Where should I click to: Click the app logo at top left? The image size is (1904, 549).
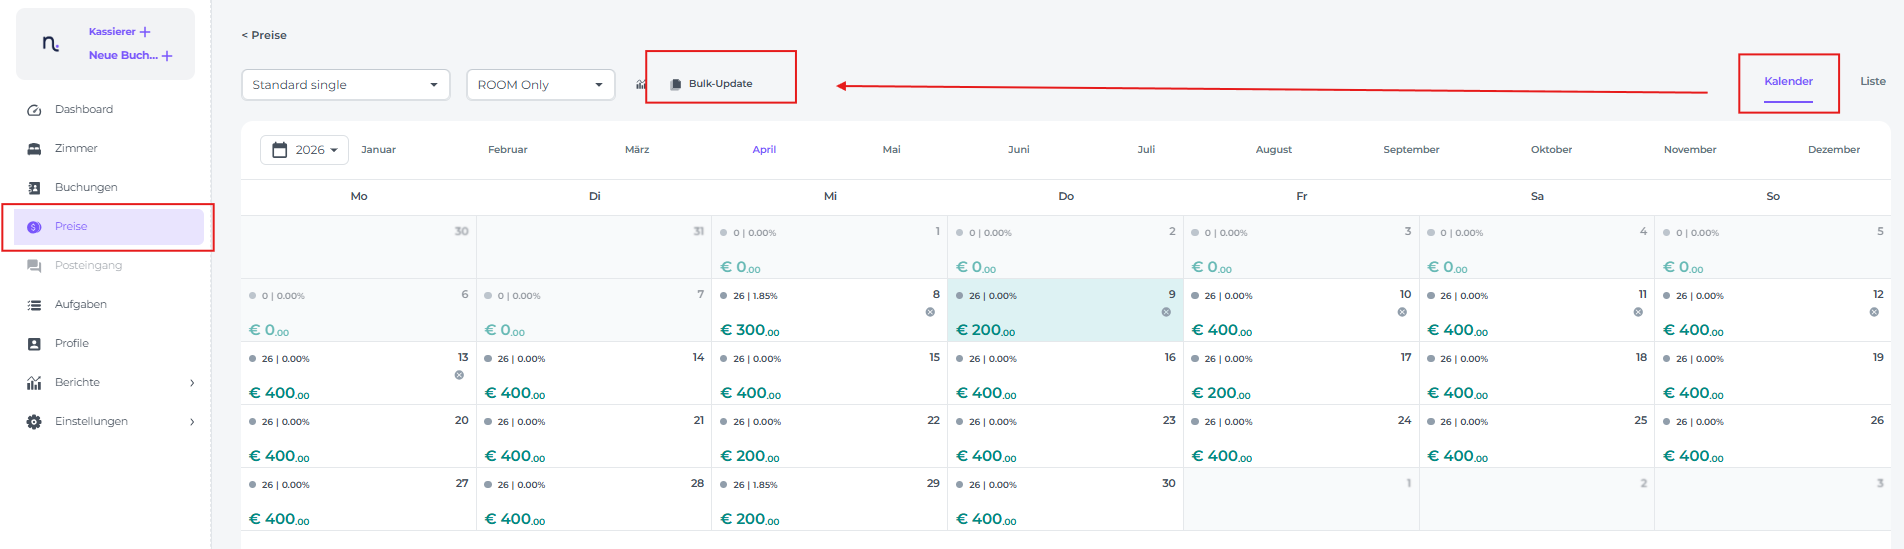click(50, 44)
